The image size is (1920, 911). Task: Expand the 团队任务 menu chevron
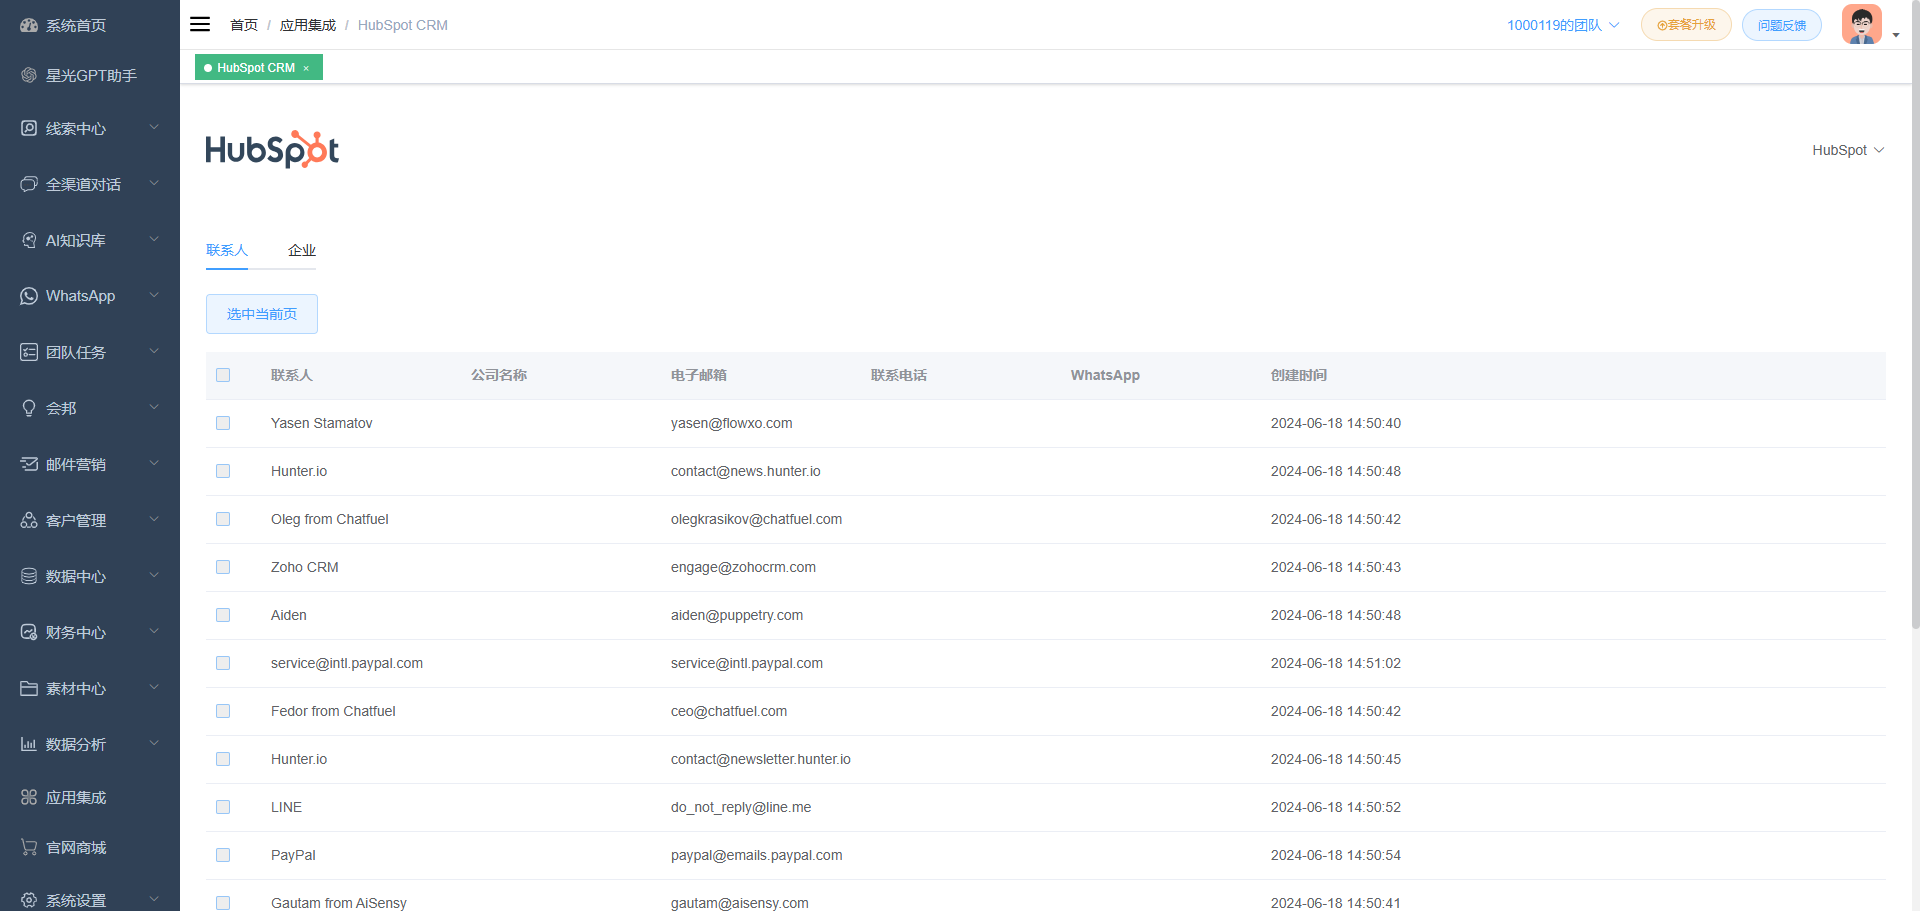click(154, 351)
